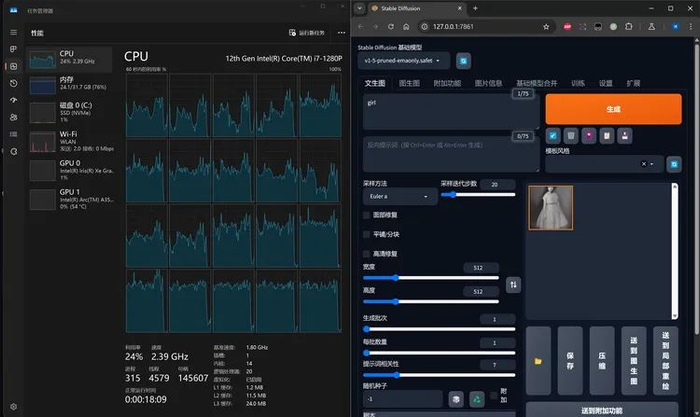Switch to the 图生图 tab
The height and width of the screenshot is (417, 700).
409,83
